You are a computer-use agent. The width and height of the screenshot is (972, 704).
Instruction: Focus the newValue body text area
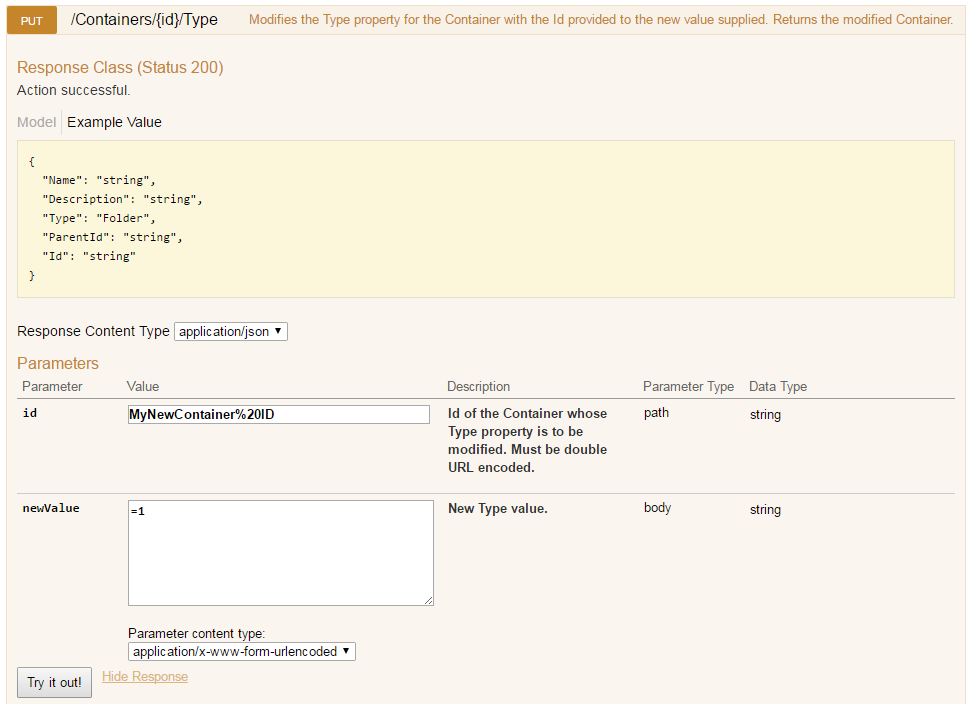click(x=281, y=553)
